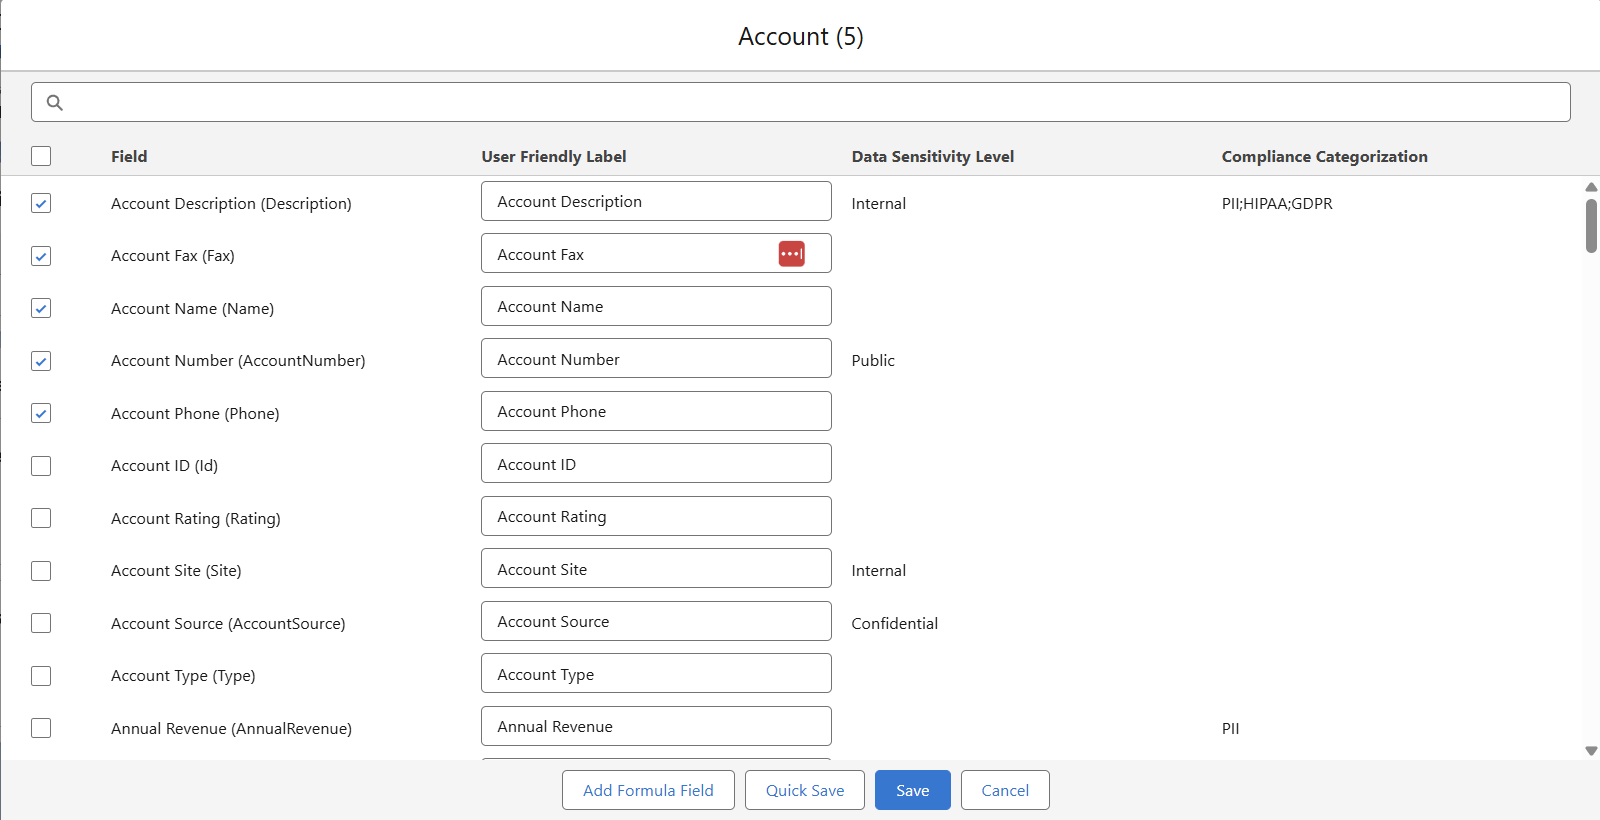Uncheck the Account Description checkbox

click(41, 203)
